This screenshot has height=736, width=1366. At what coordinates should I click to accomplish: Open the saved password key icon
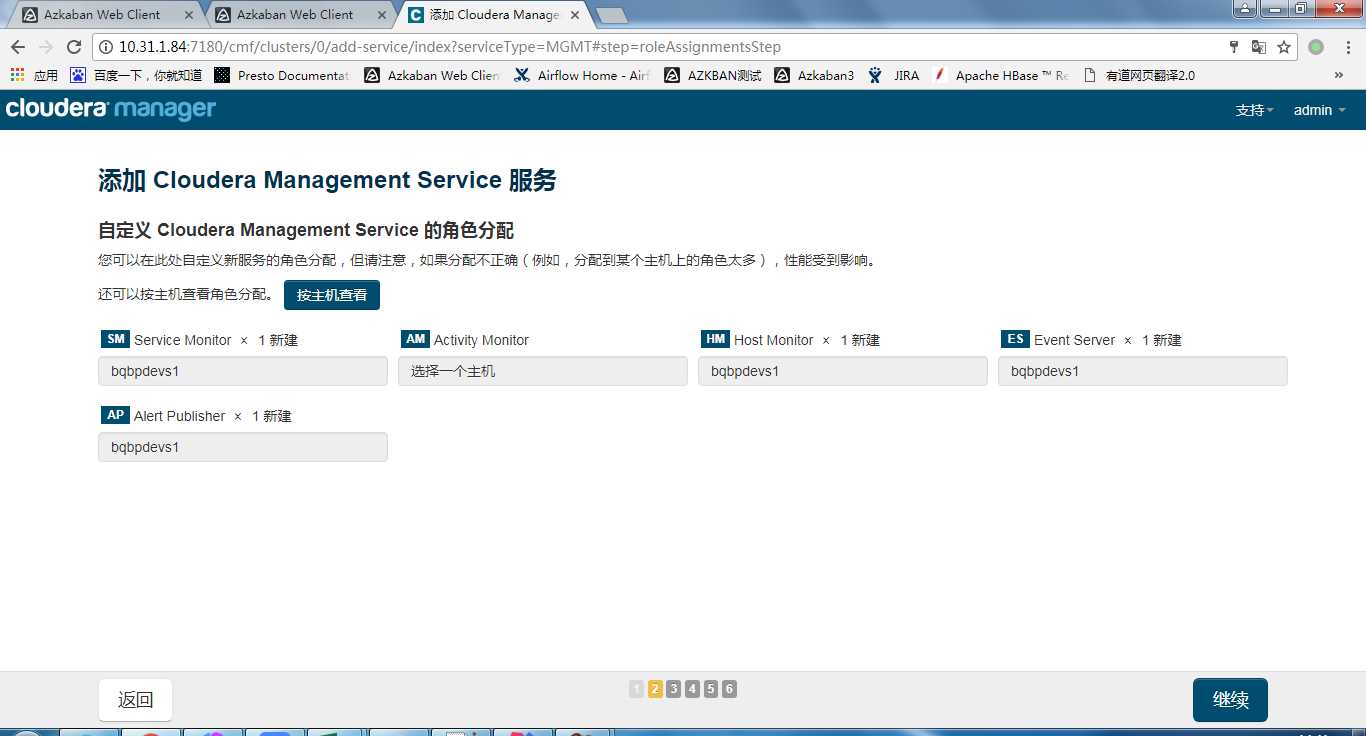[x=1234, y=47]
